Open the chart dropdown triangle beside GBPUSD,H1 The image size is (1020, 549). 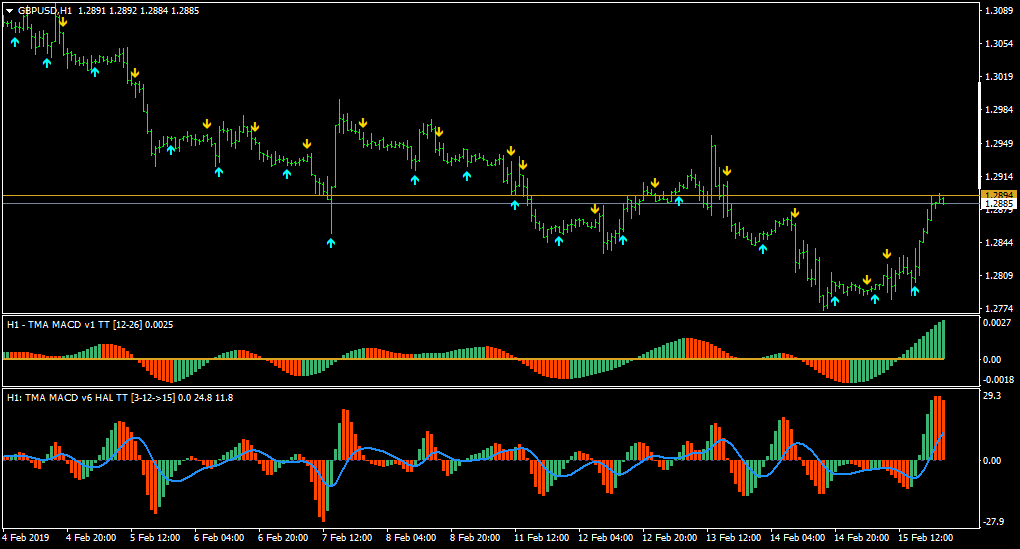pyautogui.click(x=9, y=10)
